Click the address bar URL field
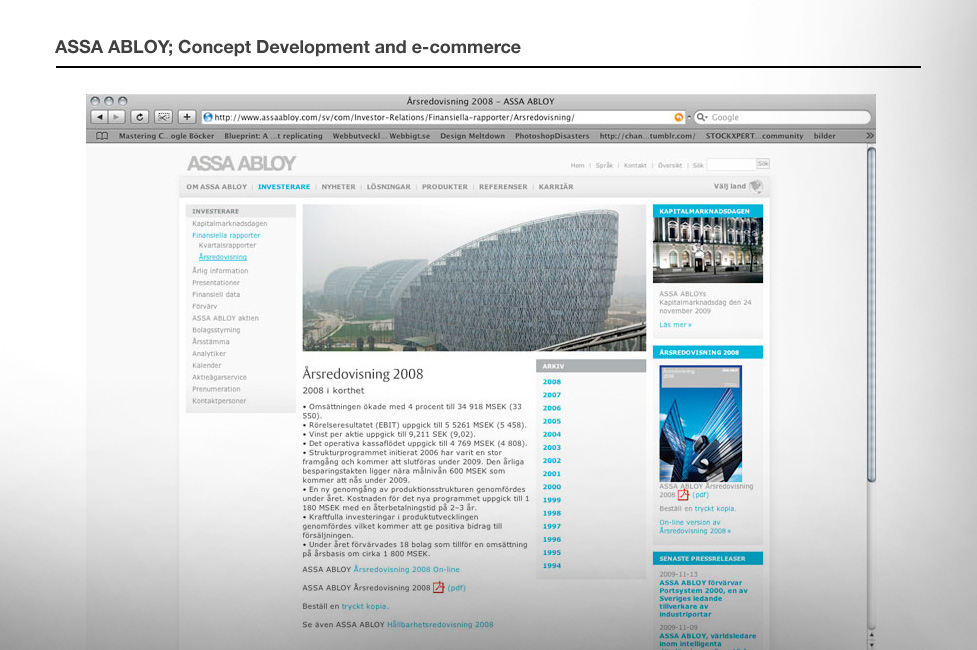Viewport: 977px width, 650px height. click(443, 117)
